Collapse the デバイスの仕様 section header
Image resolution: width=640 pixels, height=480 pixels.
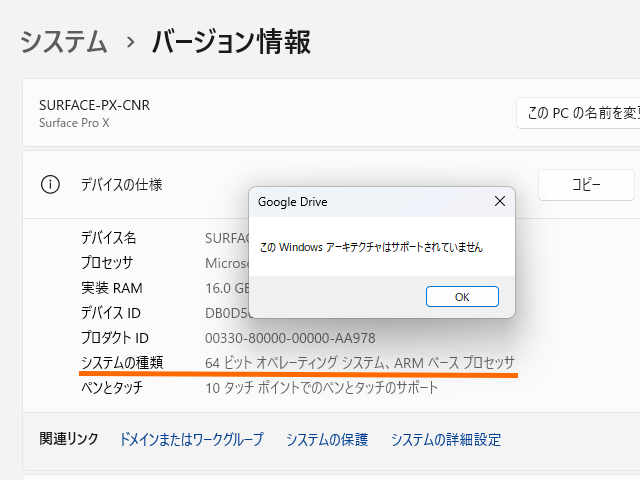coord(331,185)
